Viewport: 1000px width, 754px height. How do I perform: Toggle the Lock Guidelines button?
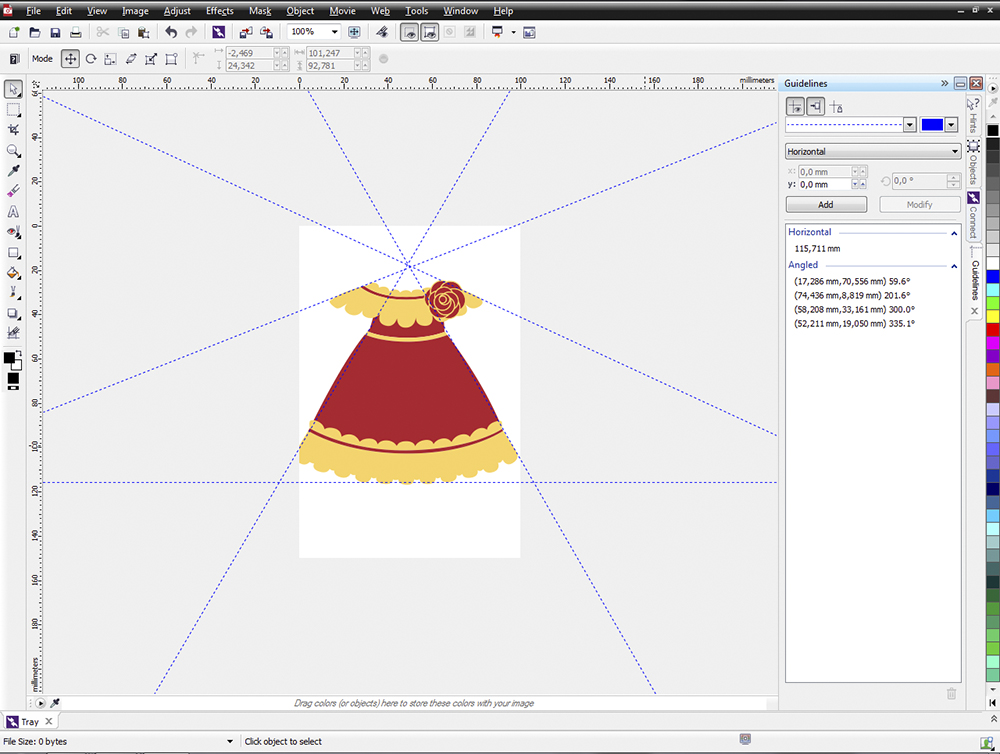click(x=838, y=107)
